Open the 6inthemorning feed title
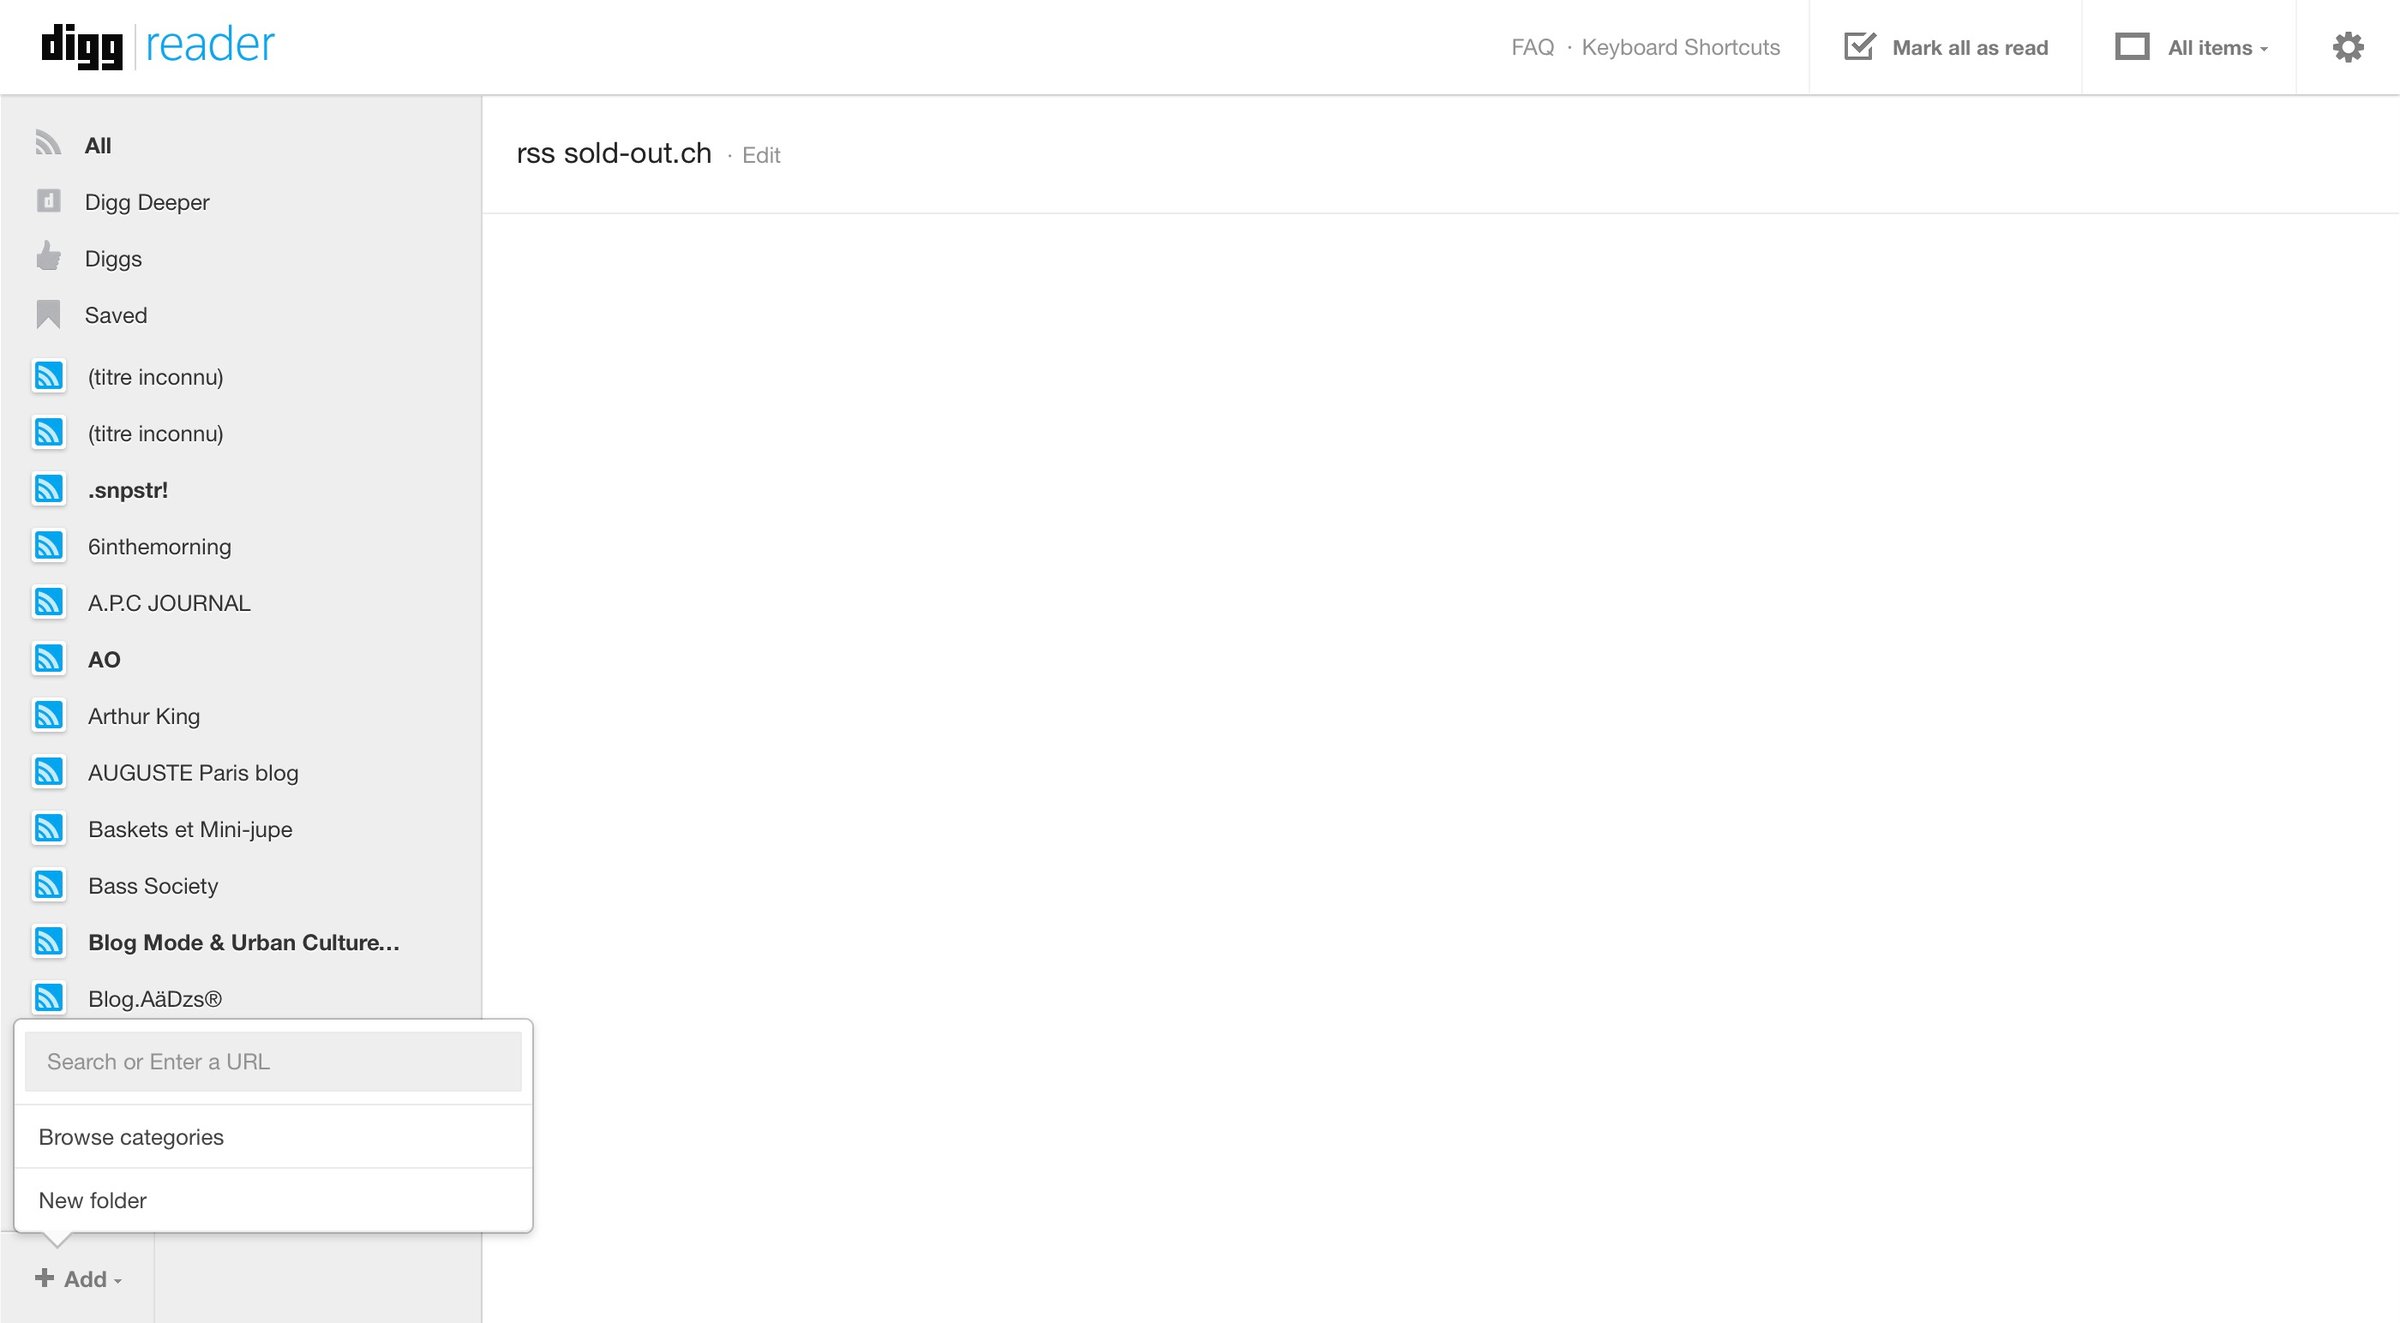Screen dimensions: 2400x1323 [159, 547]
